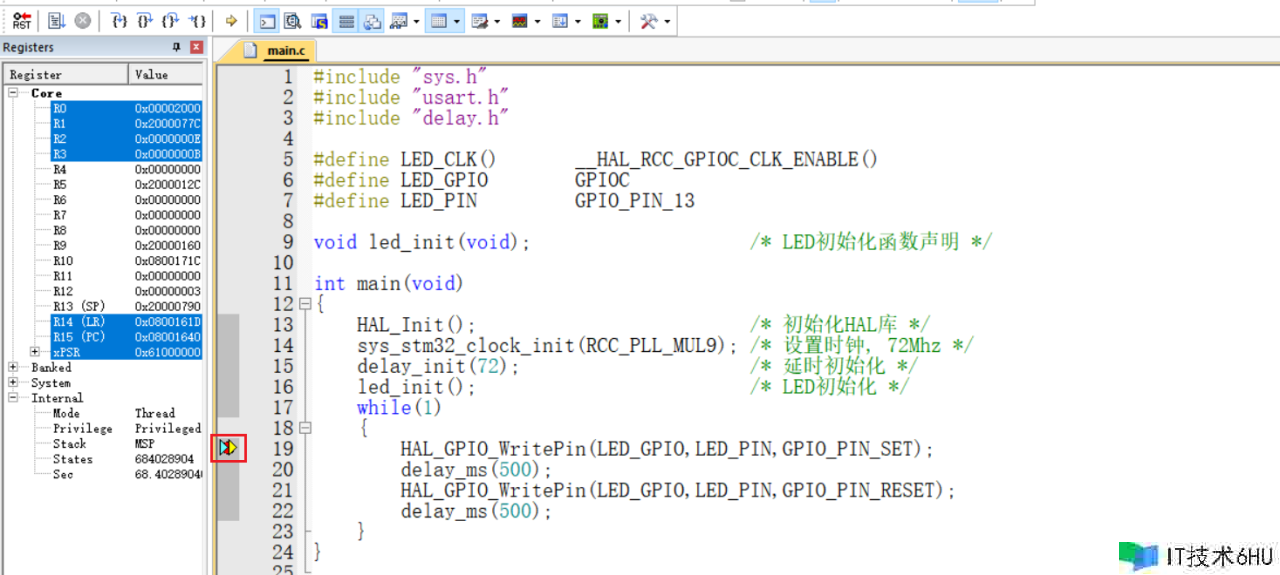Click the Step Over icon
Image resolution: width=1280 pixels, height=575 pixels.
tap(146, 20)
